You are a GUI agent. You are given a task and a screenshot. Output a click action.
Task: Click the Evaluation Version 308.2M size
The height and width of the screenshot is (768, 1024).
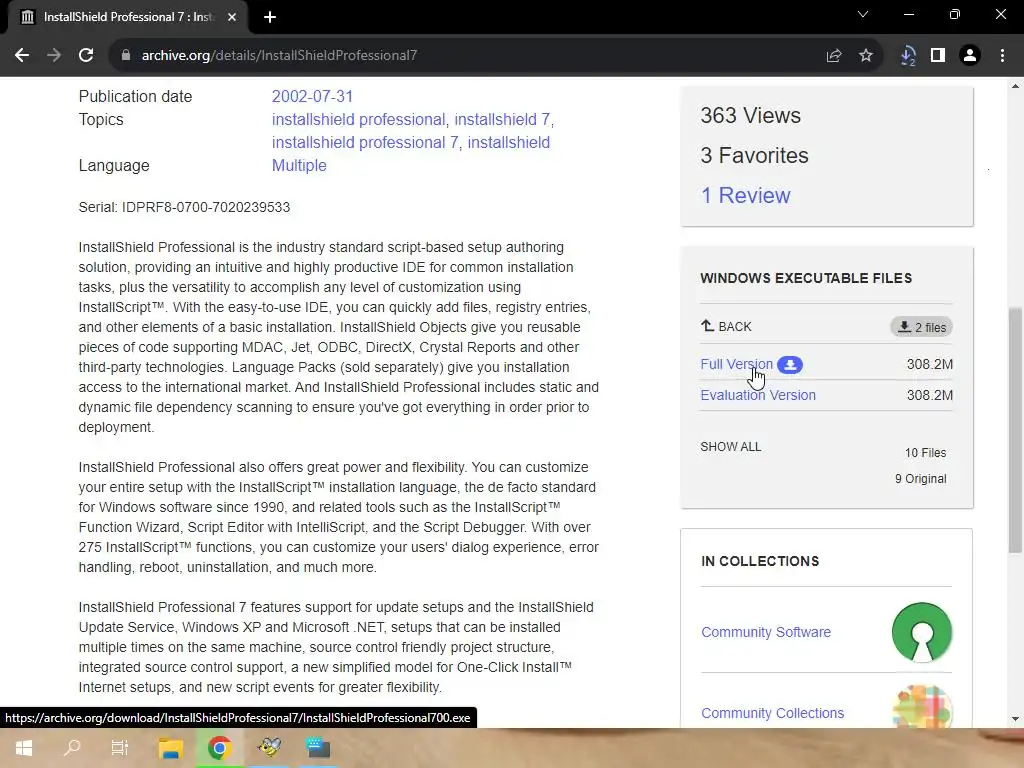(x=929, y=395)
